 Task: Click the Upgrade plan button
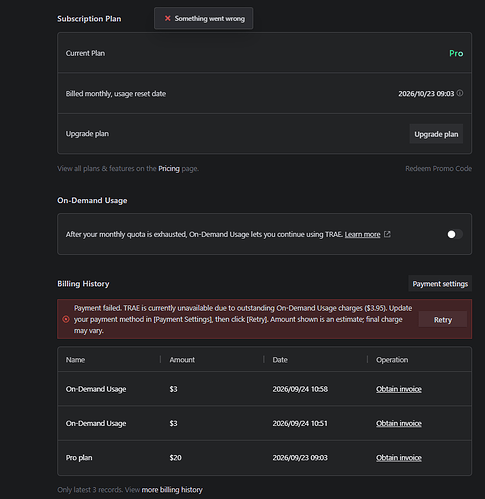point(436,134)
